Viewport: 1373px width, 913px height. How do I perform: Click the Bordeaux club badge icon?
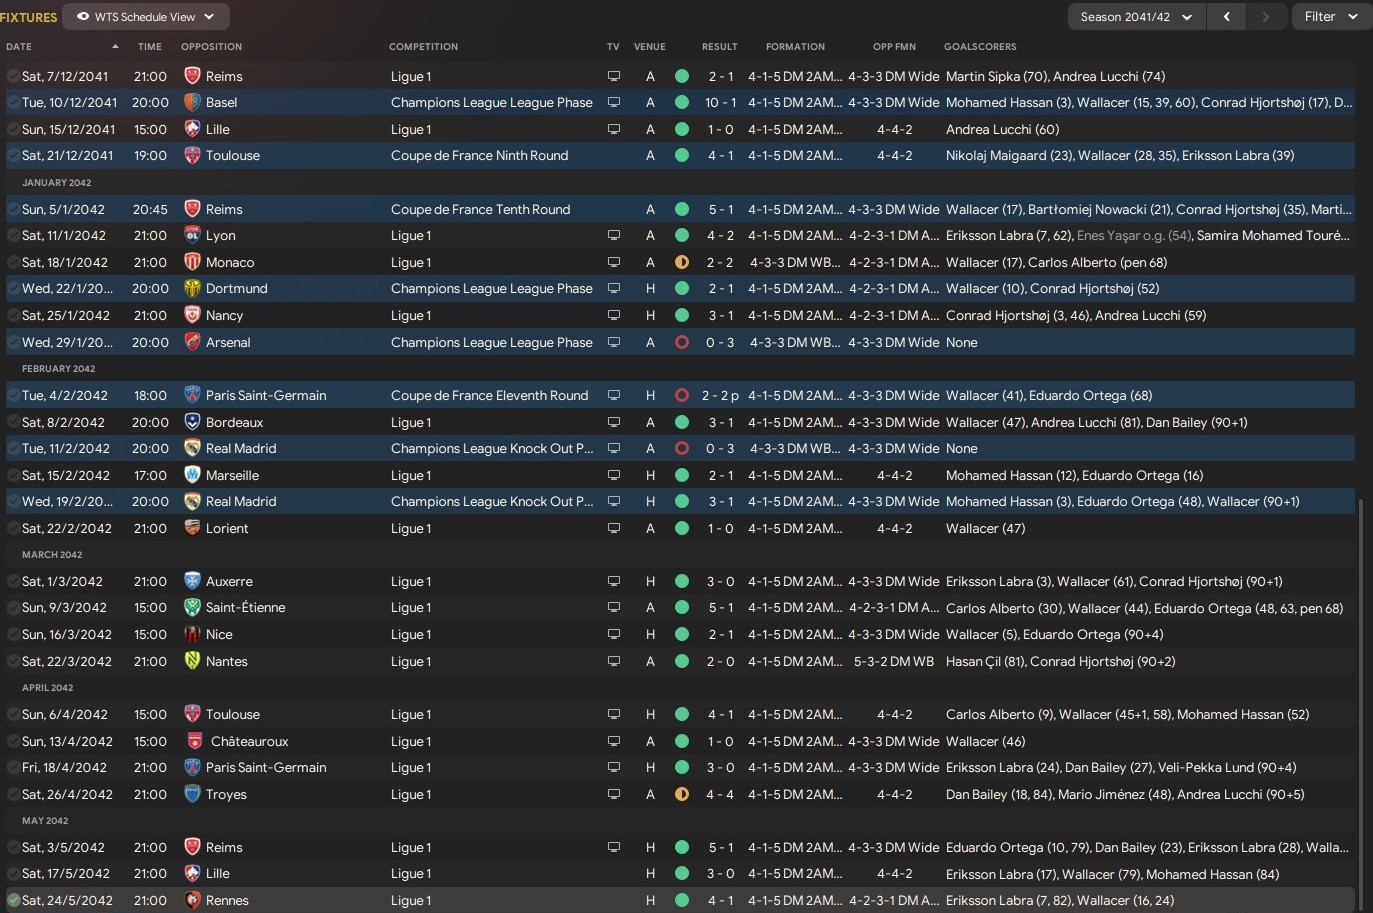point(193,422)
